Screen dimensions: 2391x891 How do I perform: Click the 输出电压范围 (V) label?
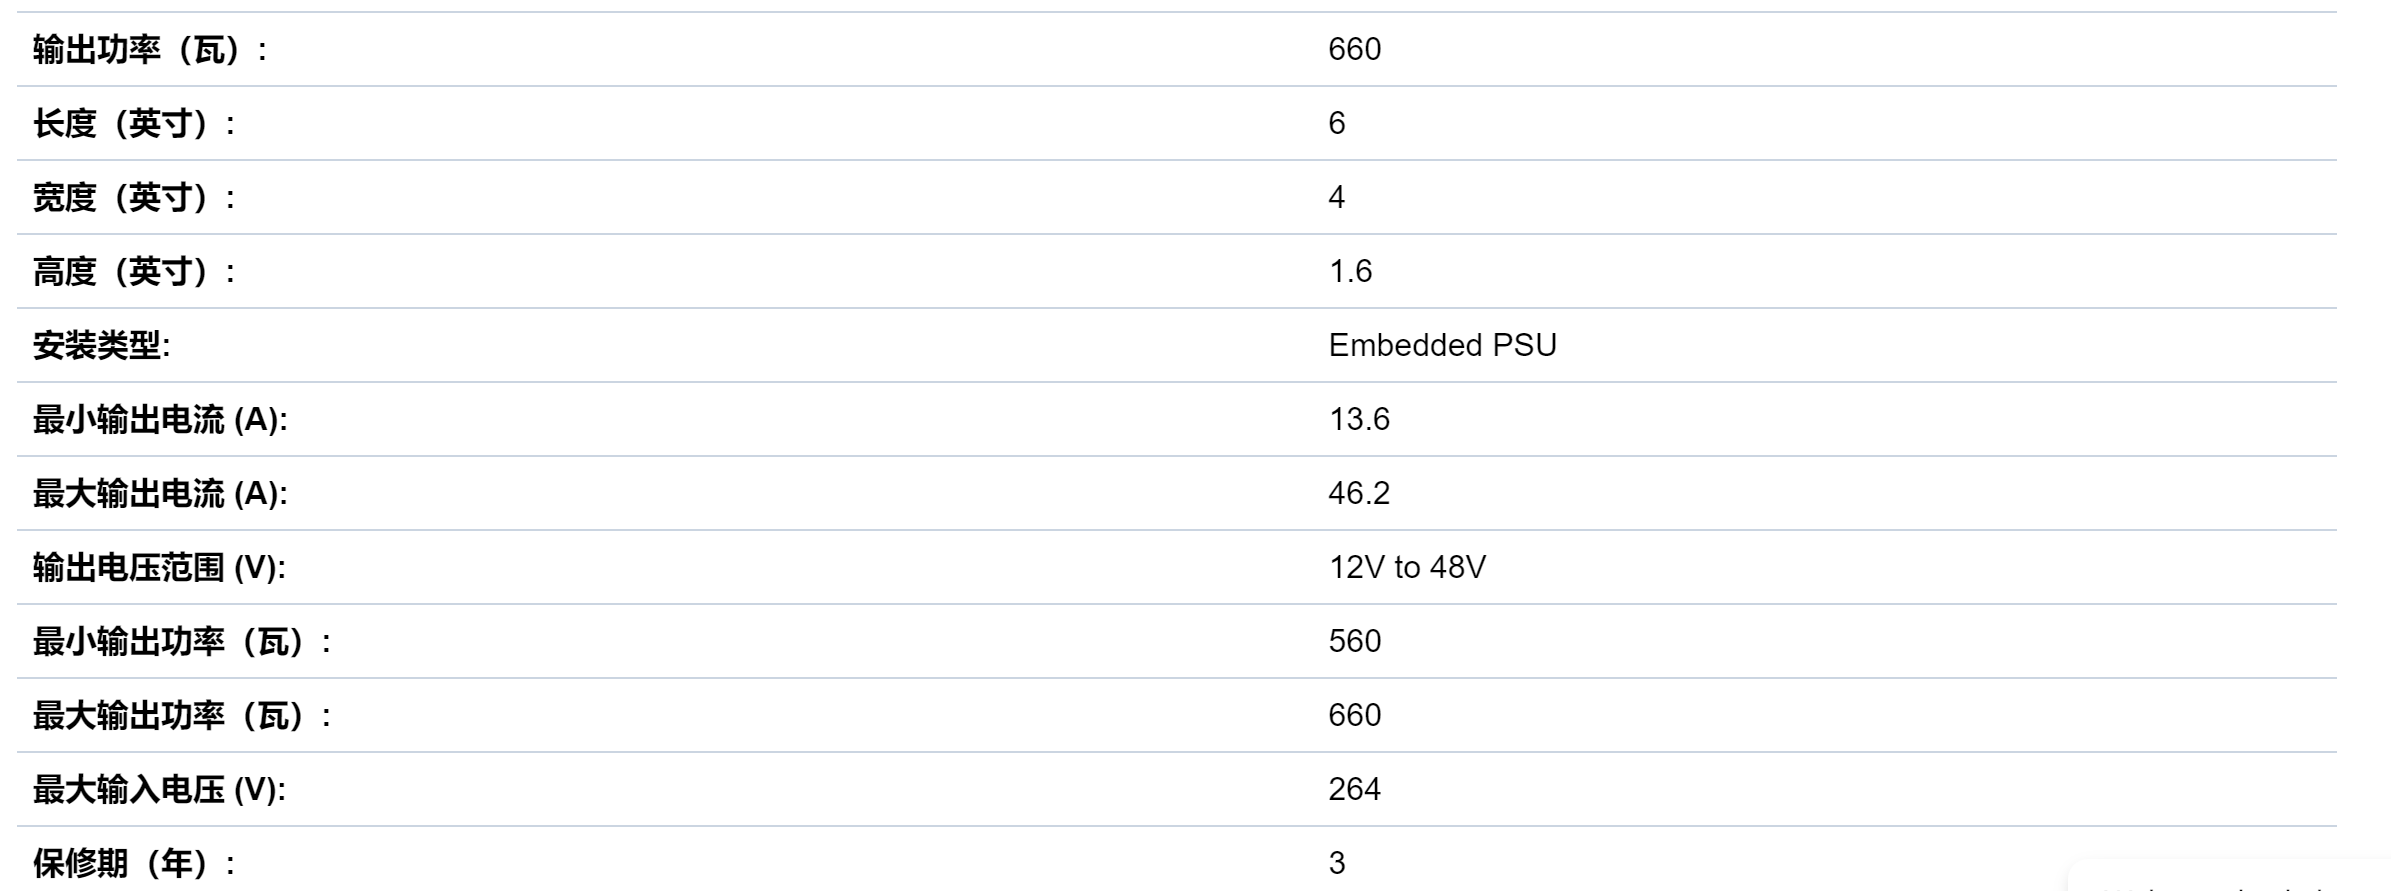[x=159, y=568]
